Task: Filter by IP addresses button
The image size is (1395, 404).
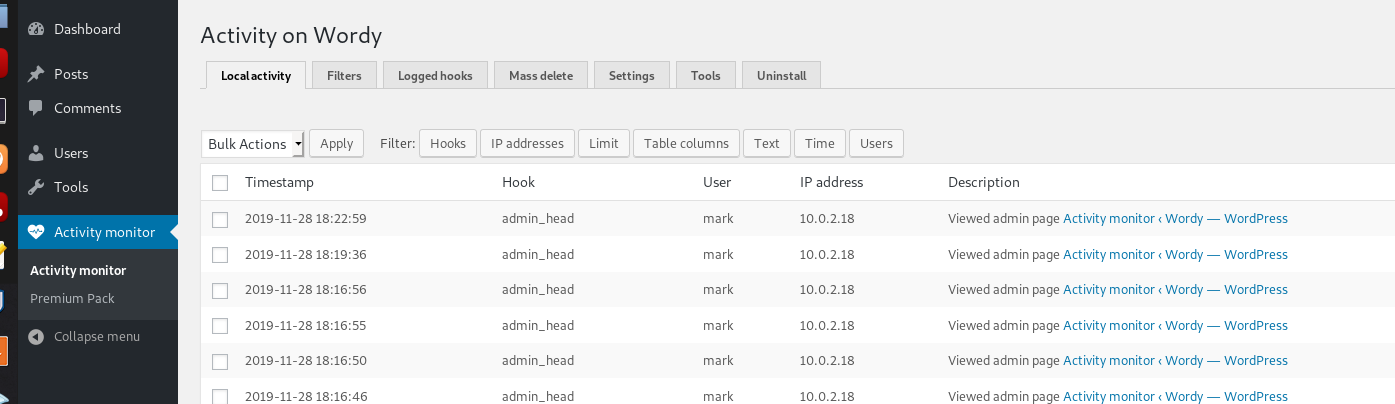Action: point(528,144)
